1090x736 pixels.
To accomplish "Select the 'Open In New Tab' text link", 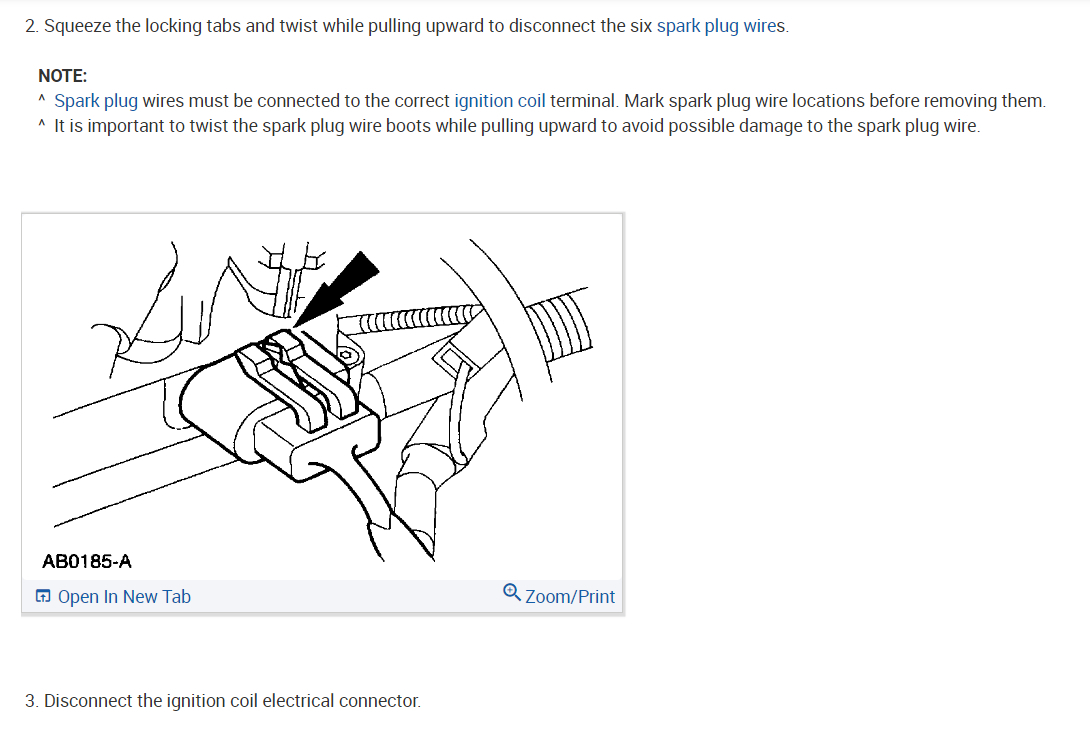I will (124, 596).
